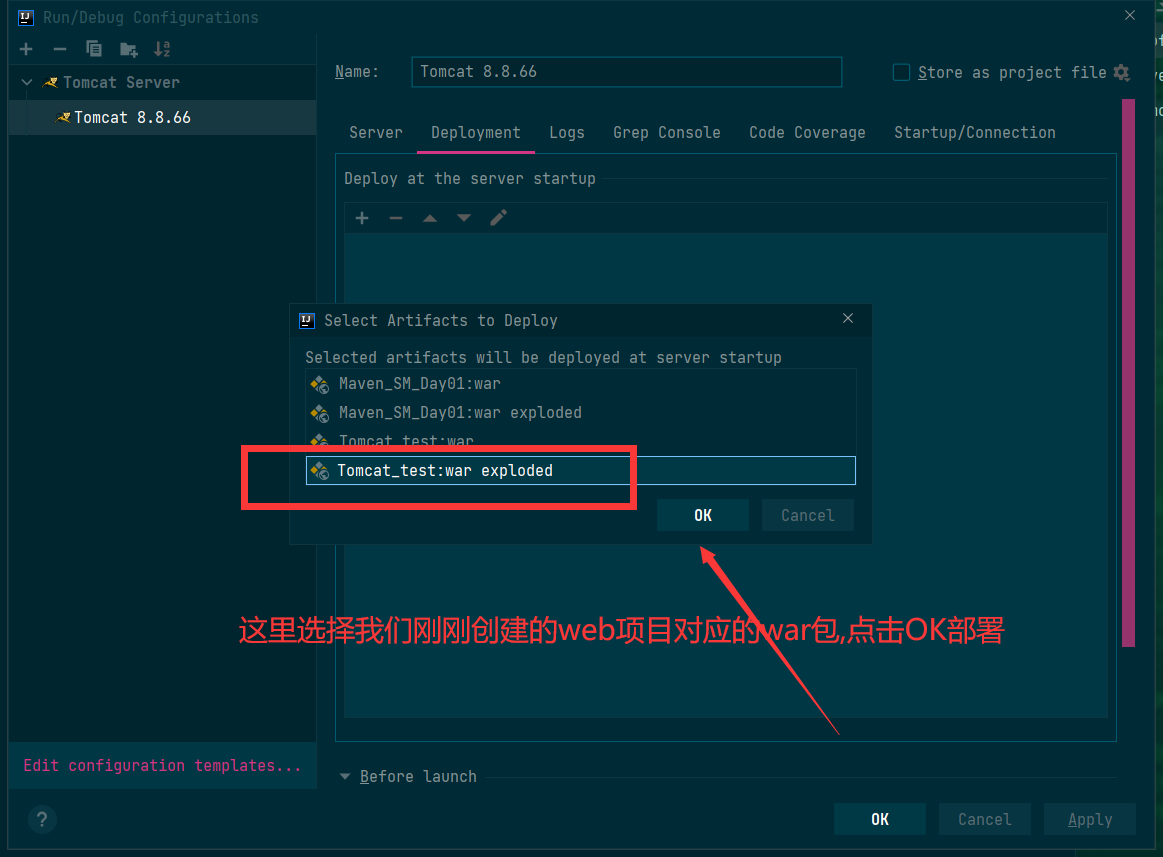Screen dimensions: 1163x857
Task: Click the pink vertical scrollbar
Action: point(1129,373)
